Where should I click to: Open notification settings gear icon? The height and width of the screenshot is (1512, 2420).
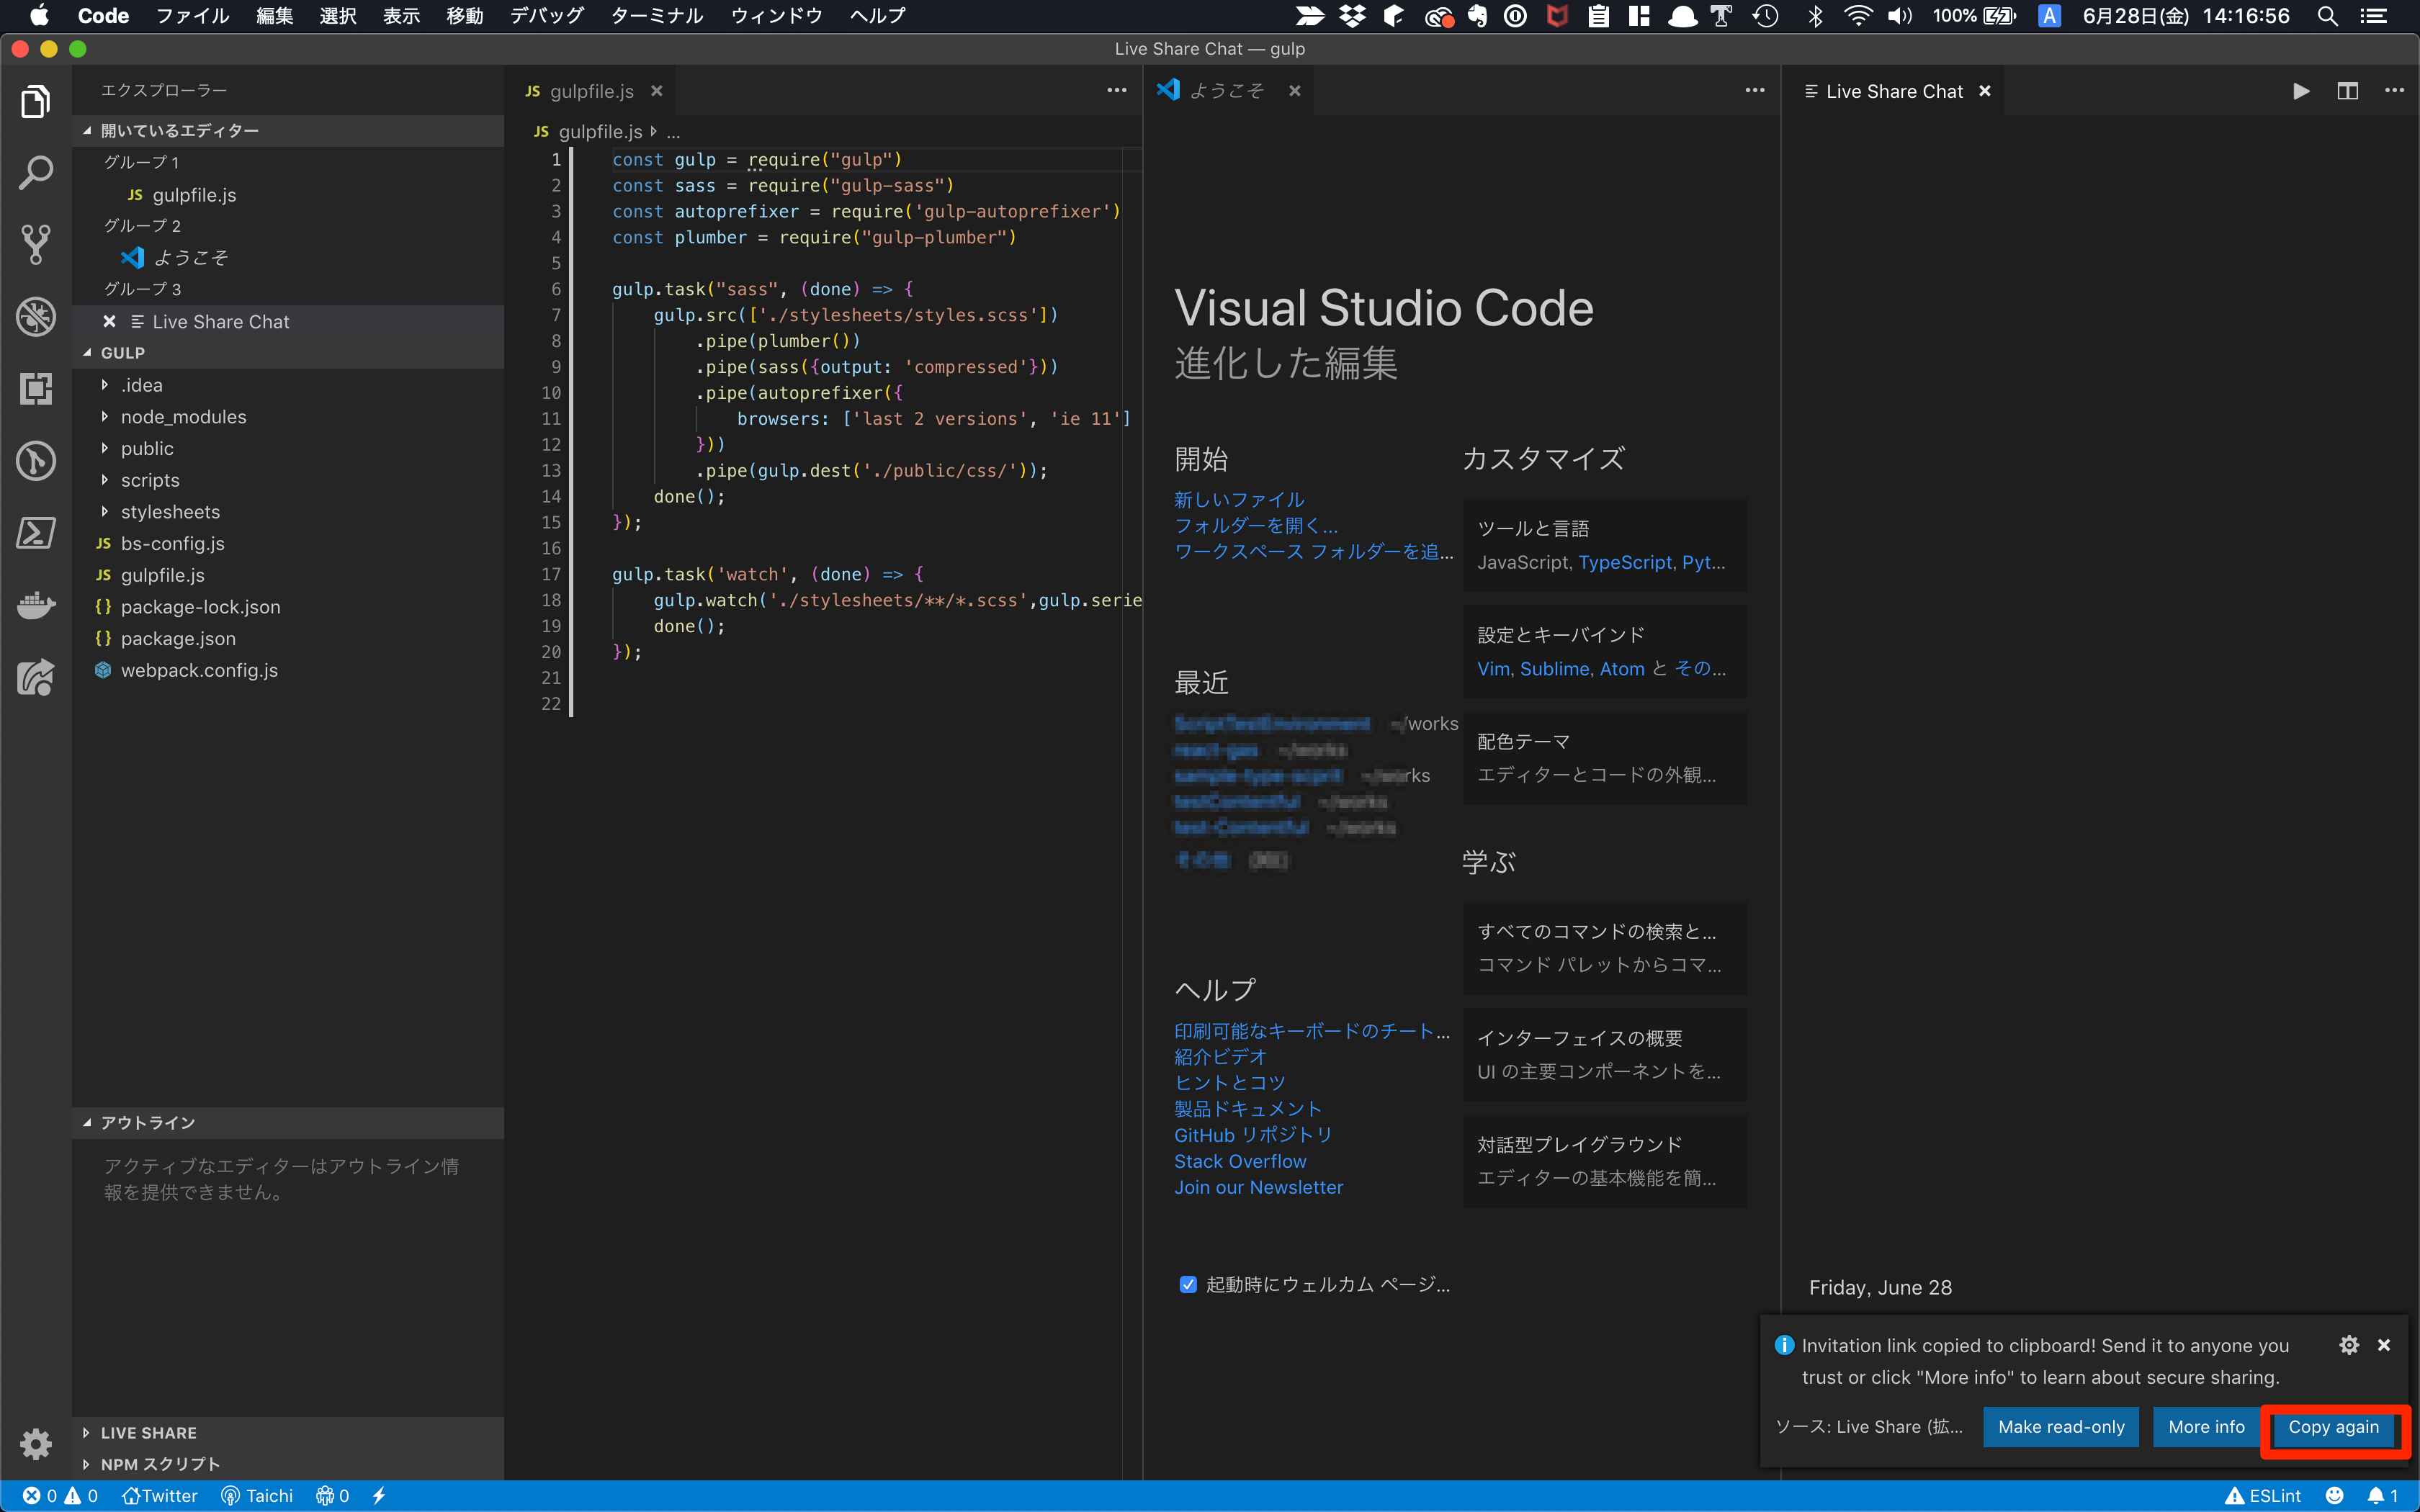coord(2349,1345)
